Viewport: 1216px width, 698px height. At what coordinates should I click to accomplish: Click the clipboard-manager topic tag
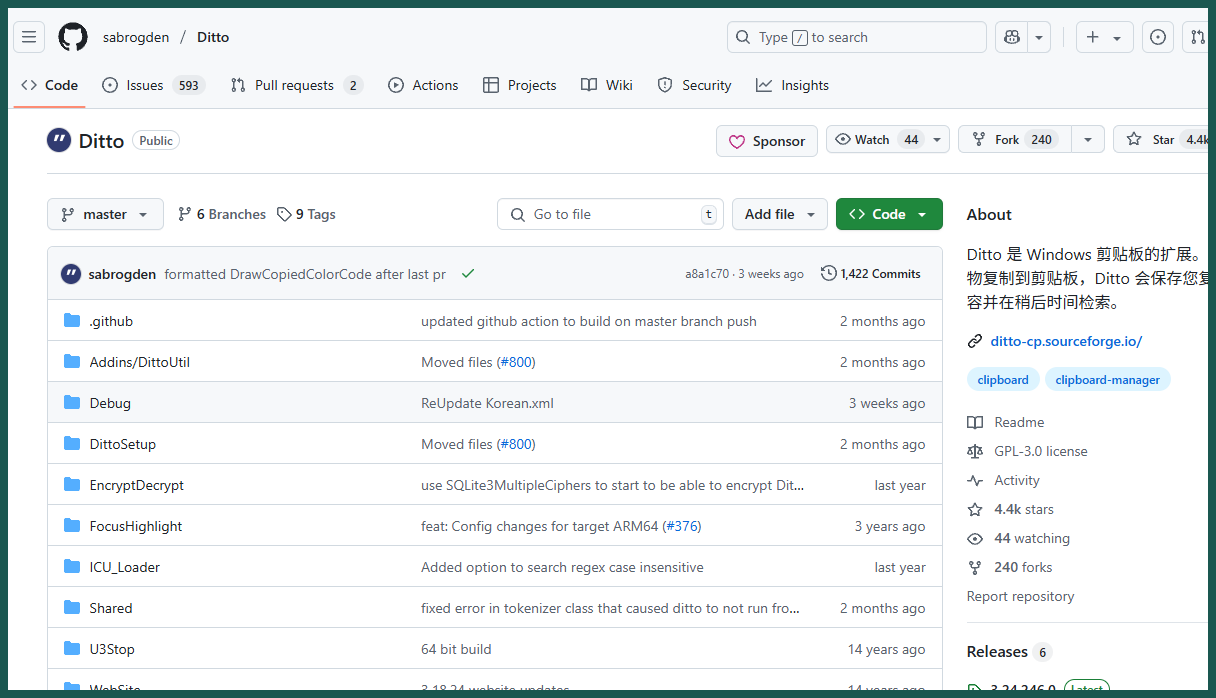click(1108, 380)
